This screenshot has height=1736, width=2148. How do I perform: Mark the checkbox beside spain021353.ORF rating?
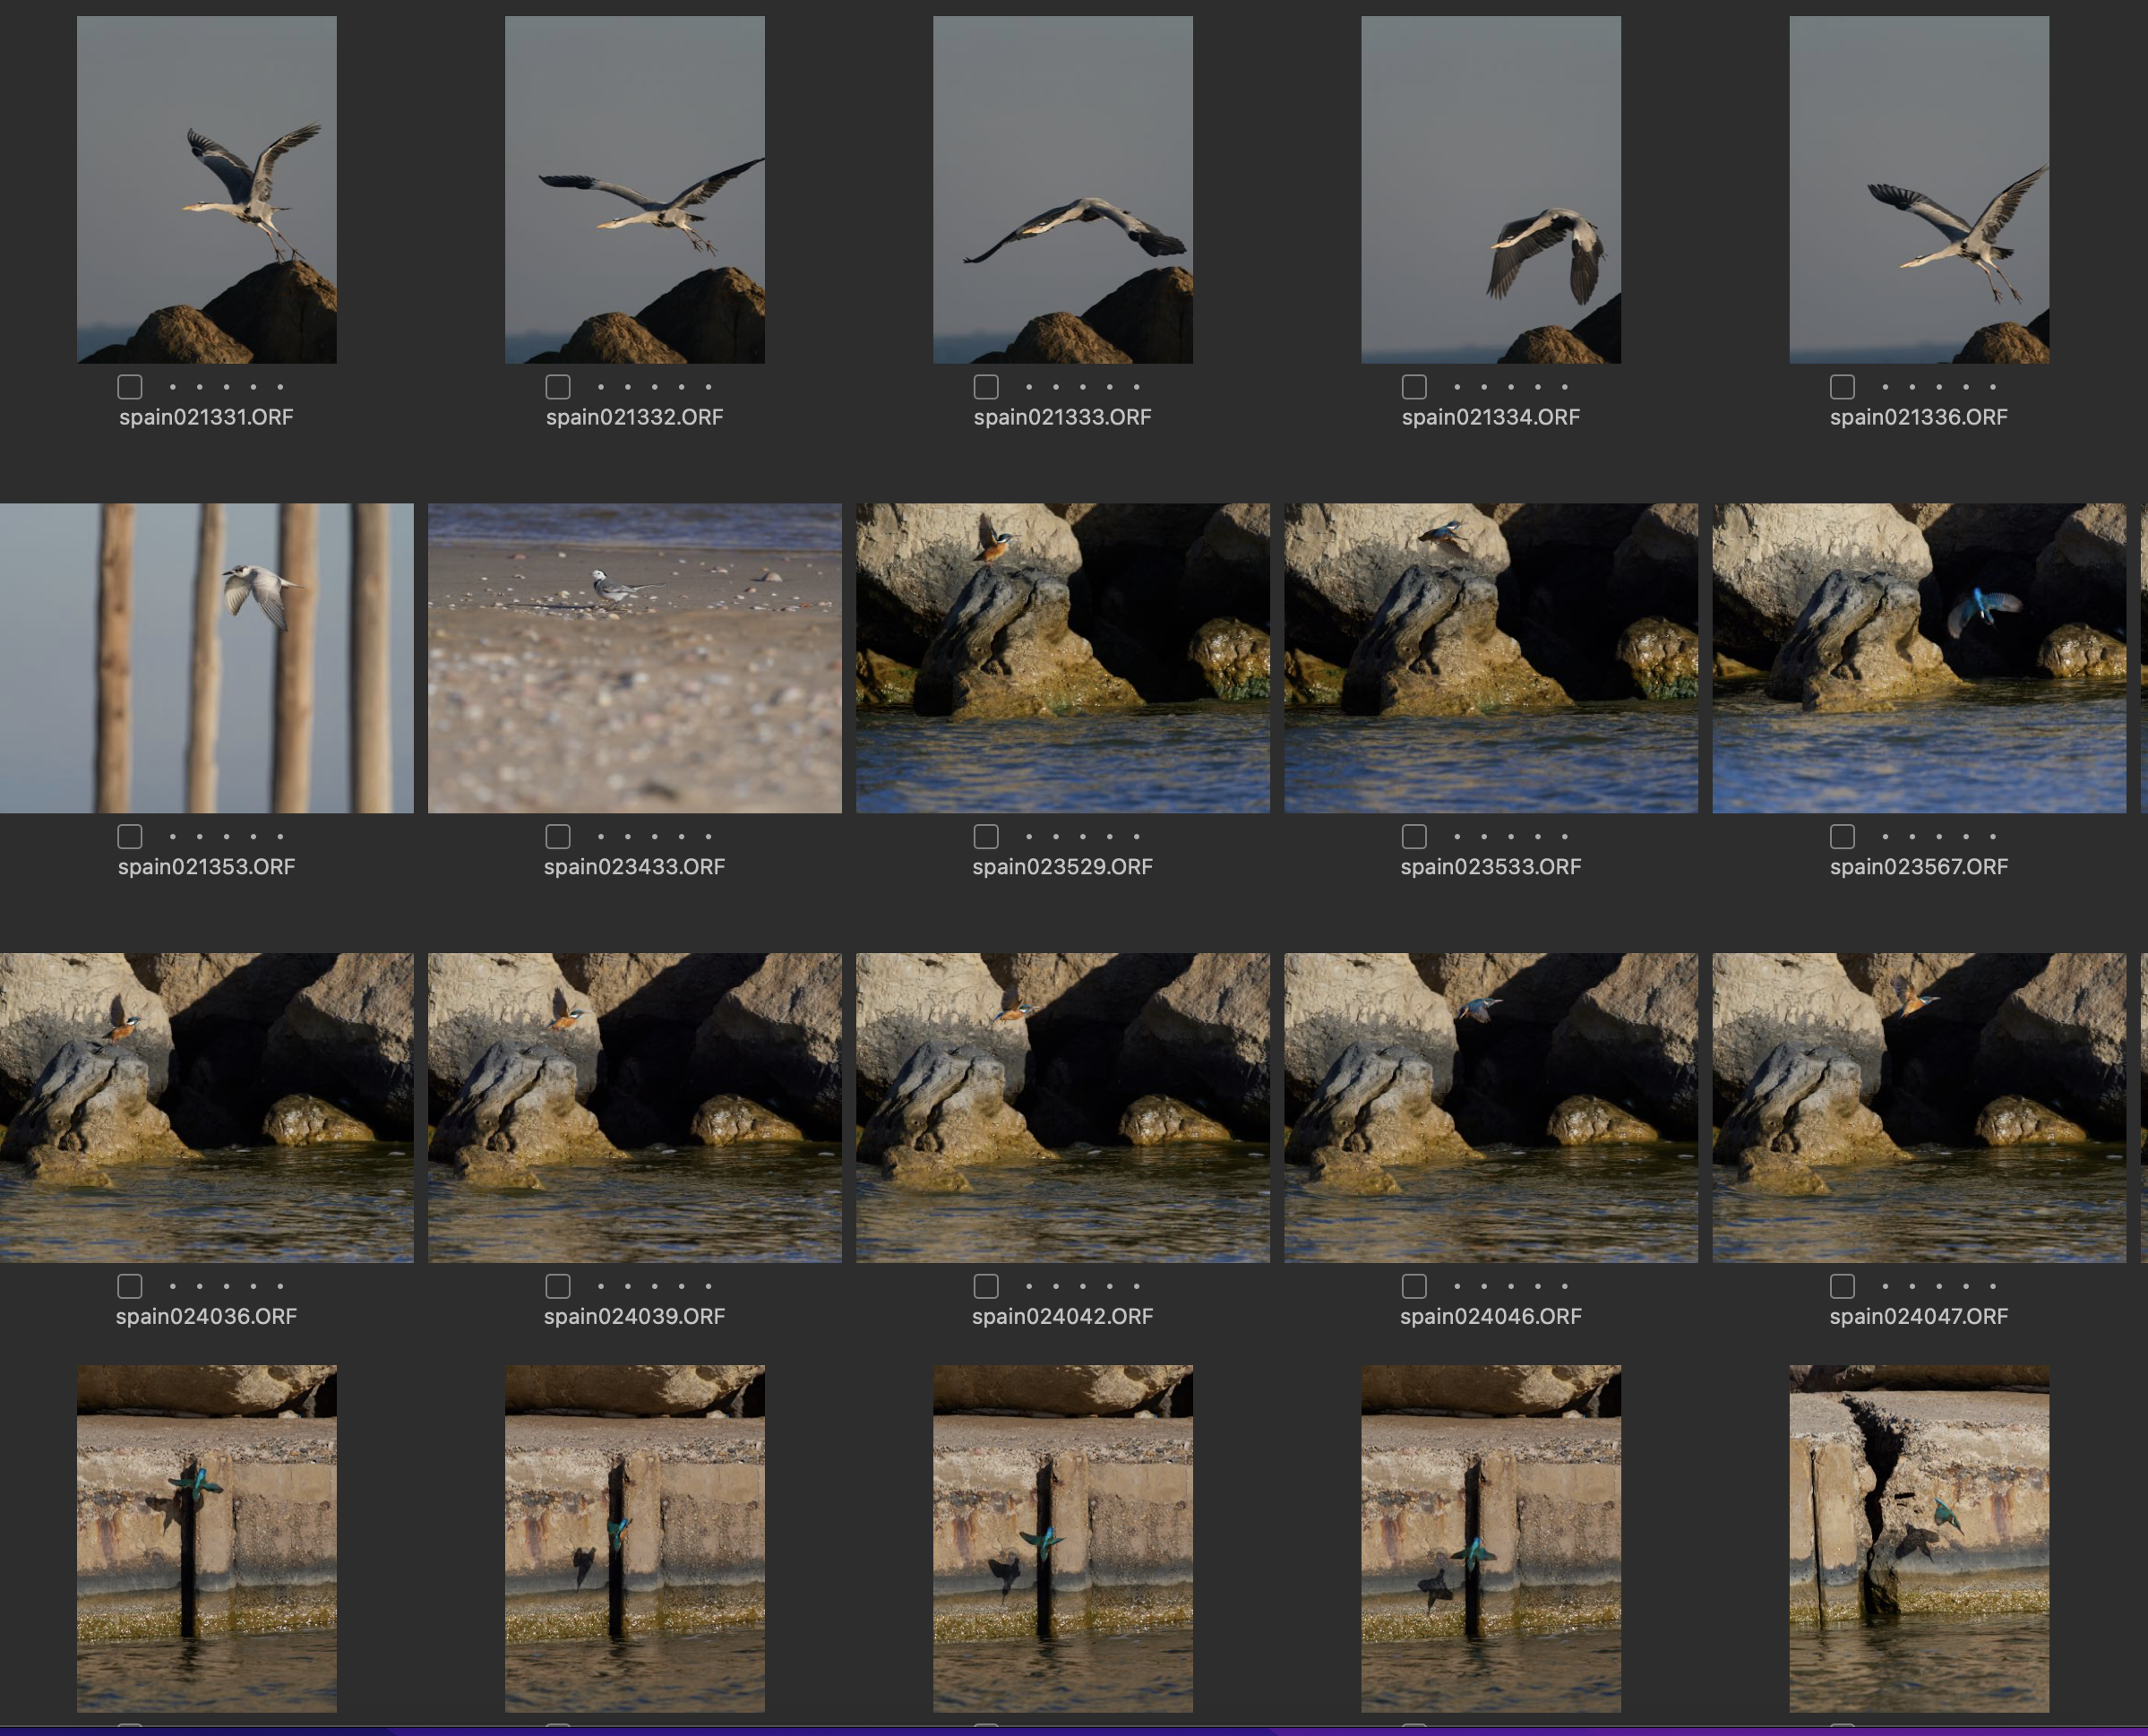[x=130, y=836]
